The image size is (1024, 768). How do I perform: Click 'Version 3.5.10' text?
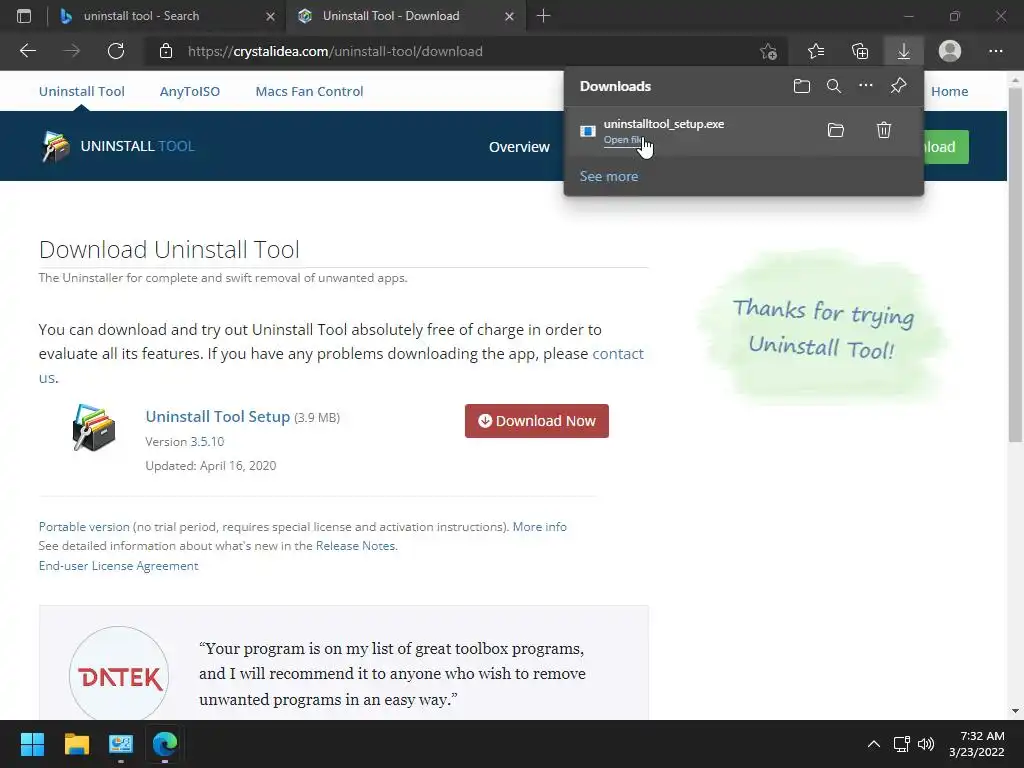coord(185,441)
